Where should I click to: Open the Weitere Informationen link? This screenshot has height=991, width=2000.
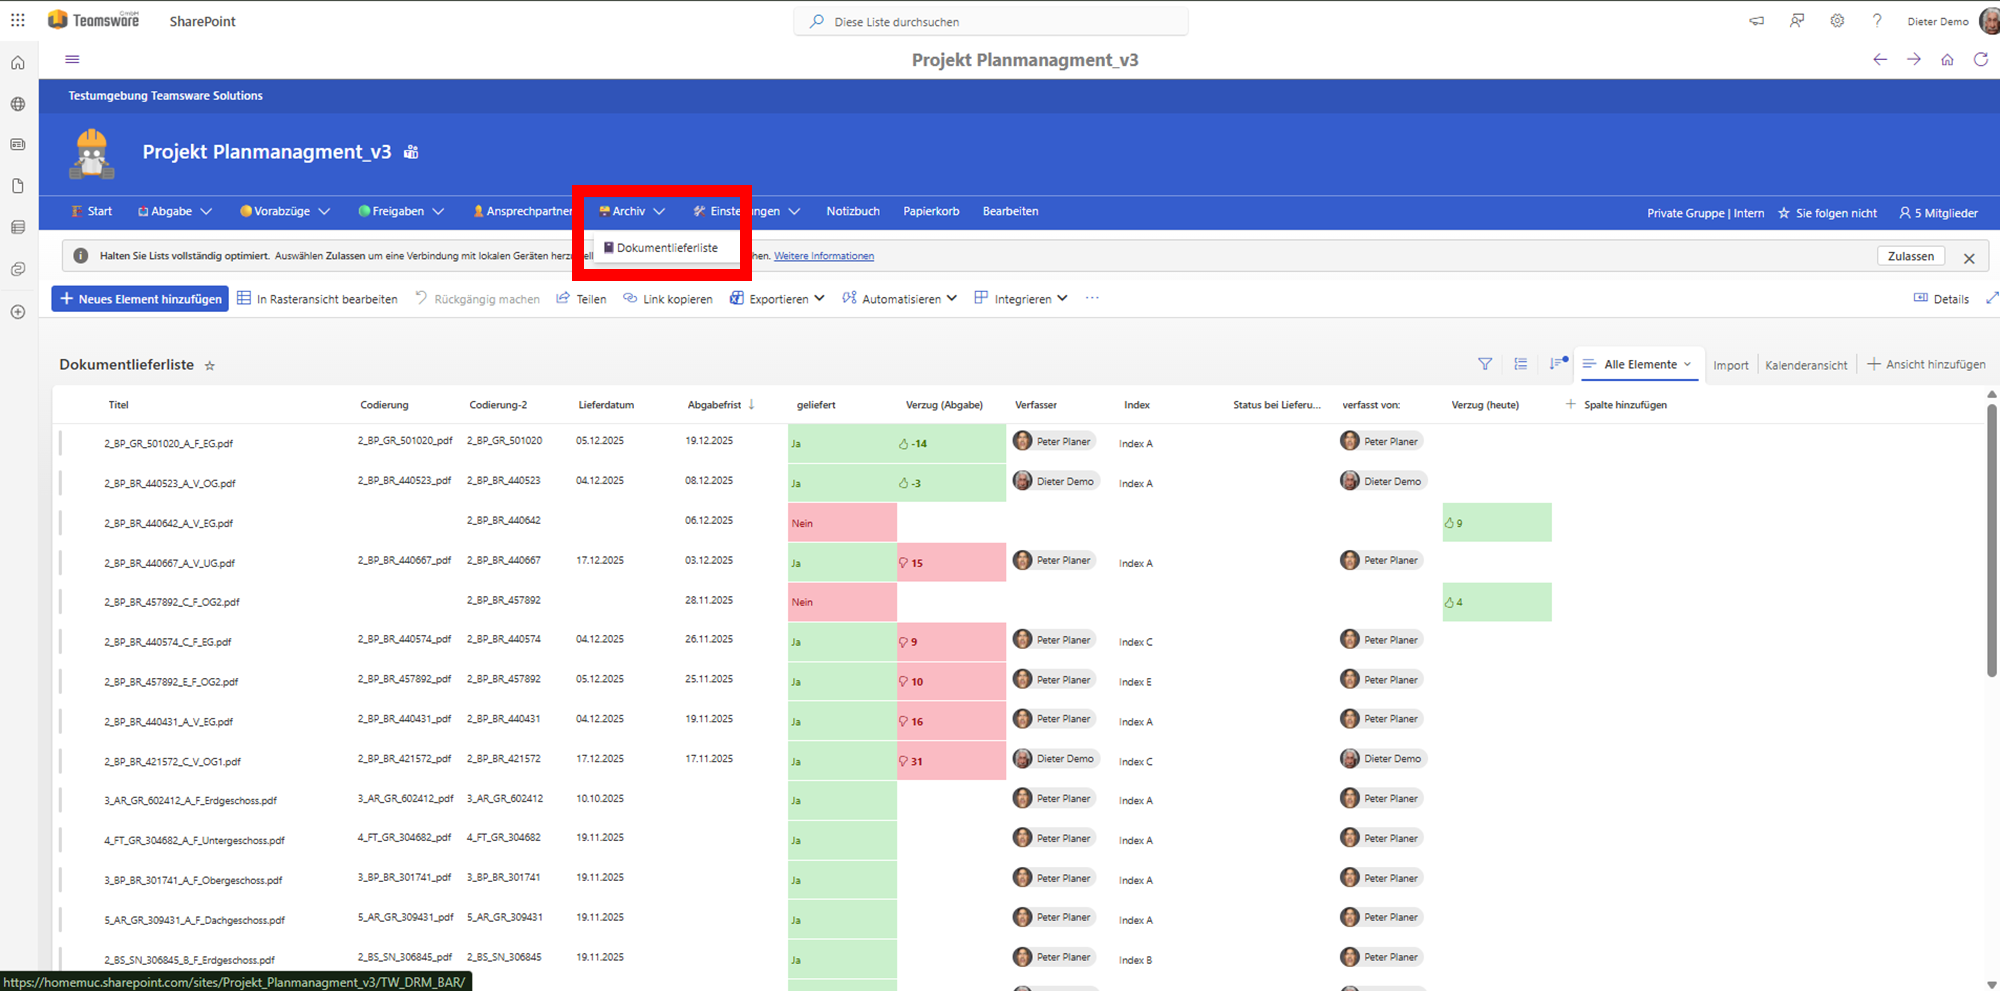pyautogui.click(x=823, y=256)
